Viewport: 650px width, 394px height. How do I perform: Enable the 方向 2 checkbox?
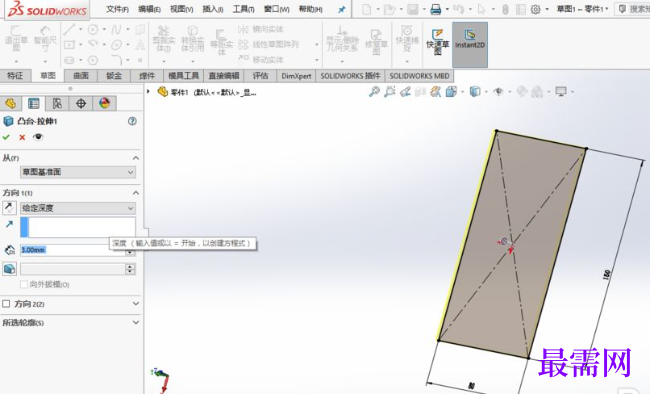pyautogui.click(x=6, y=304)
